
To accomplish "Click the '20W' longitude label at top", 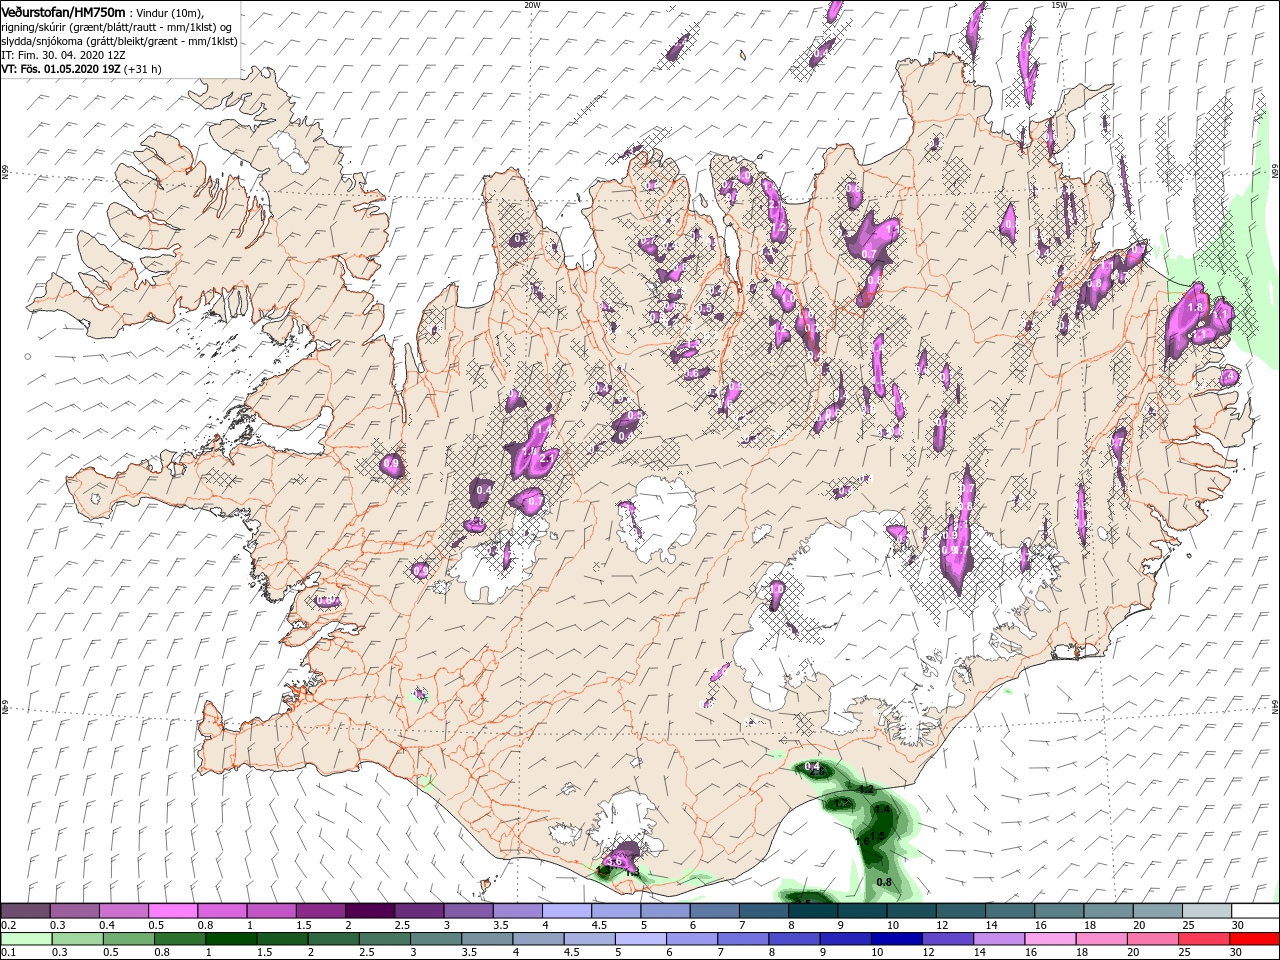I will (532, 4).
